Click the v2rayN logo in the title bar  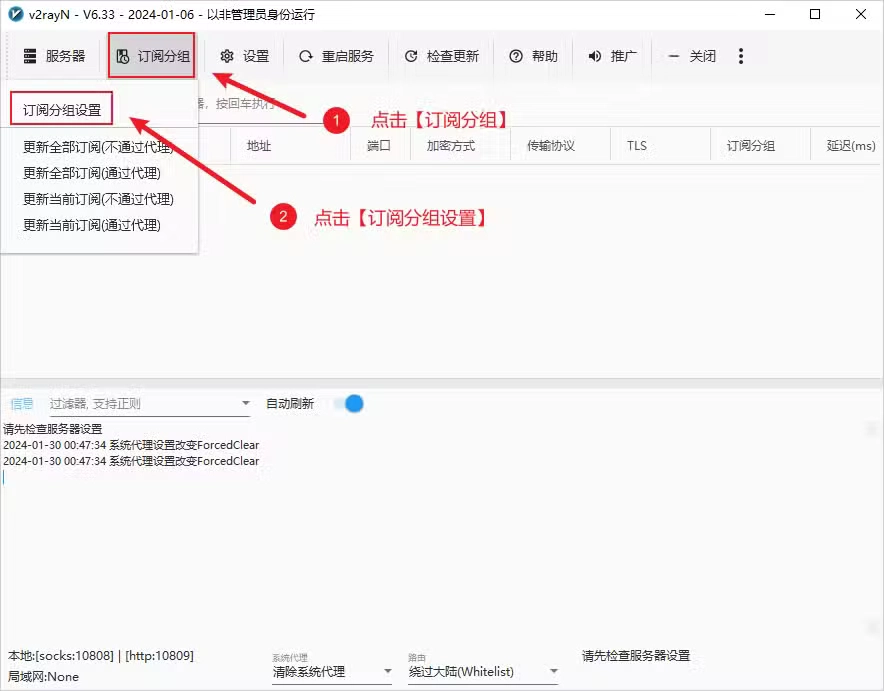tap(14, 14)
